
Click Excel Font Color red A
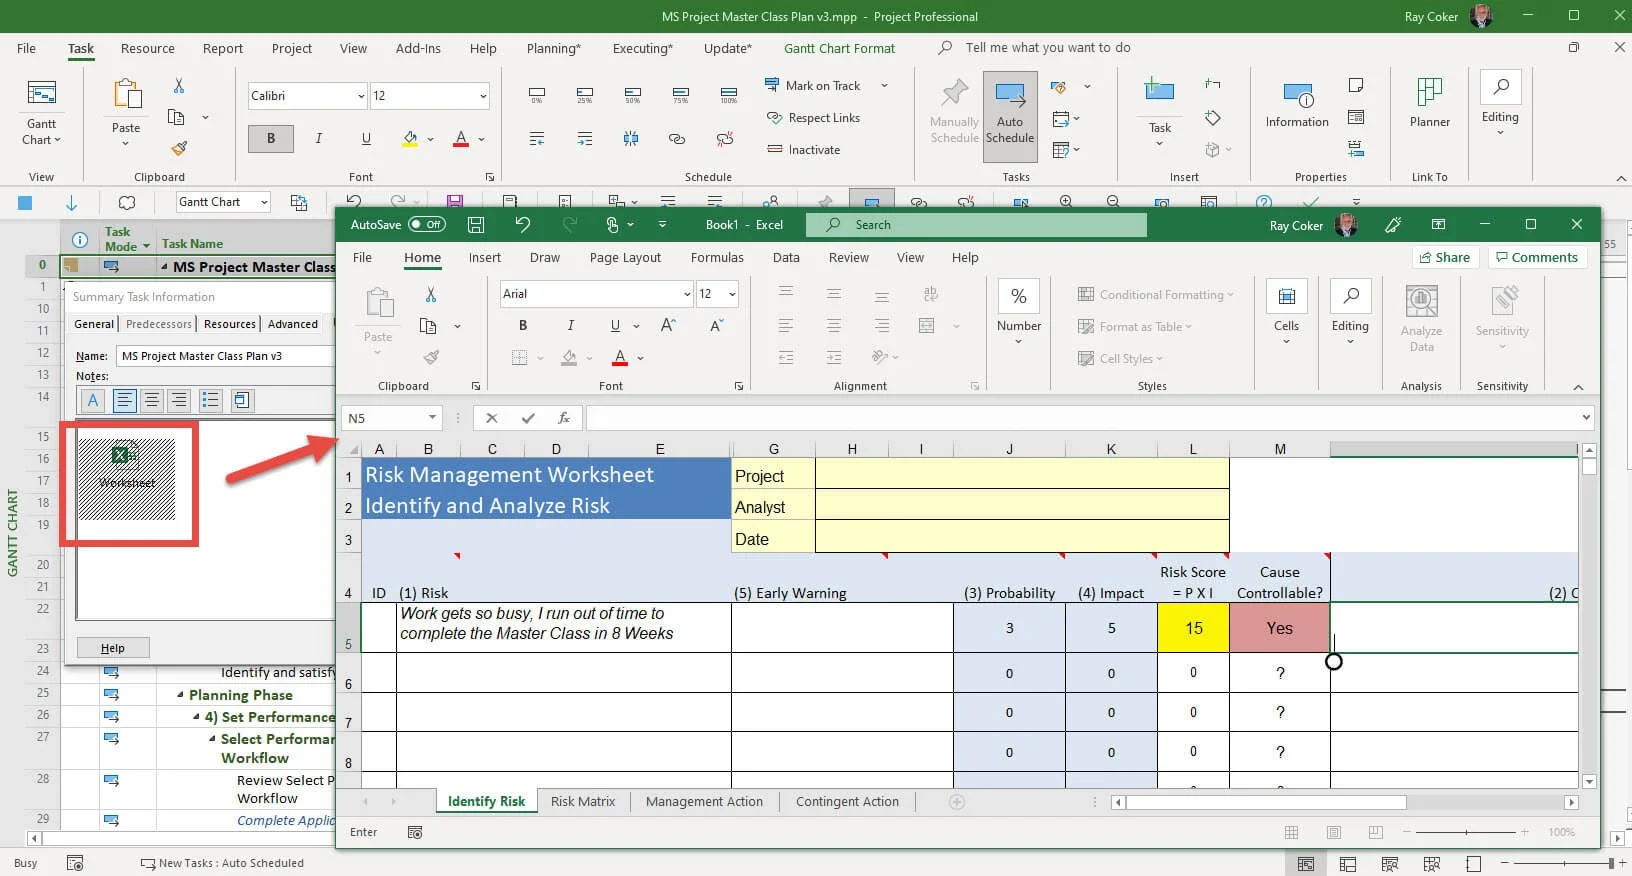620,357
